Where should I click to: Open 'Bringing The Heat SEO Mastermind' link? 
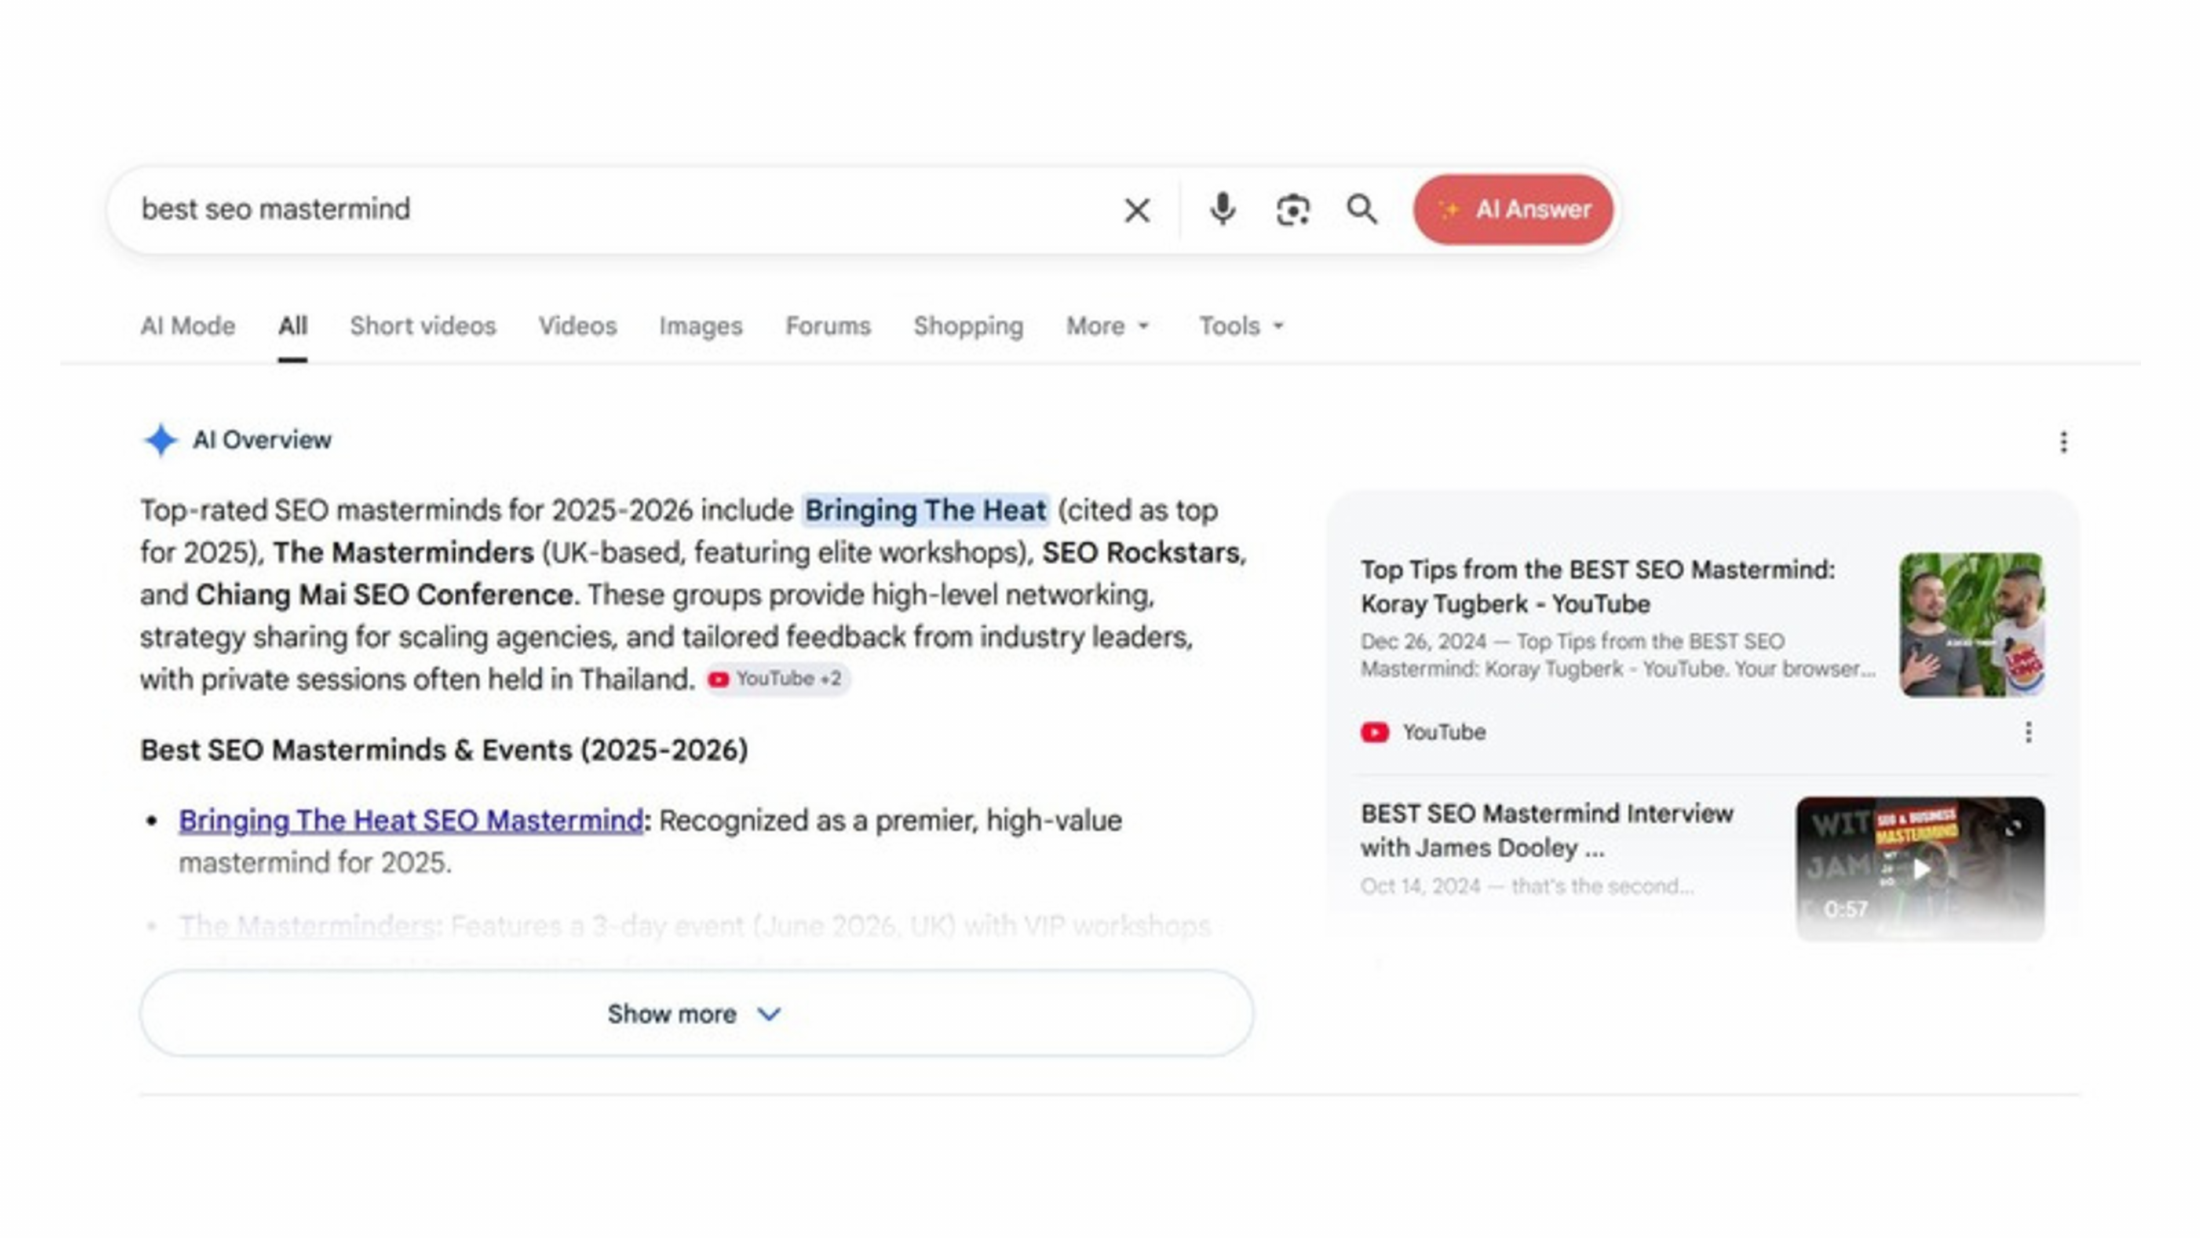[411, 820]
